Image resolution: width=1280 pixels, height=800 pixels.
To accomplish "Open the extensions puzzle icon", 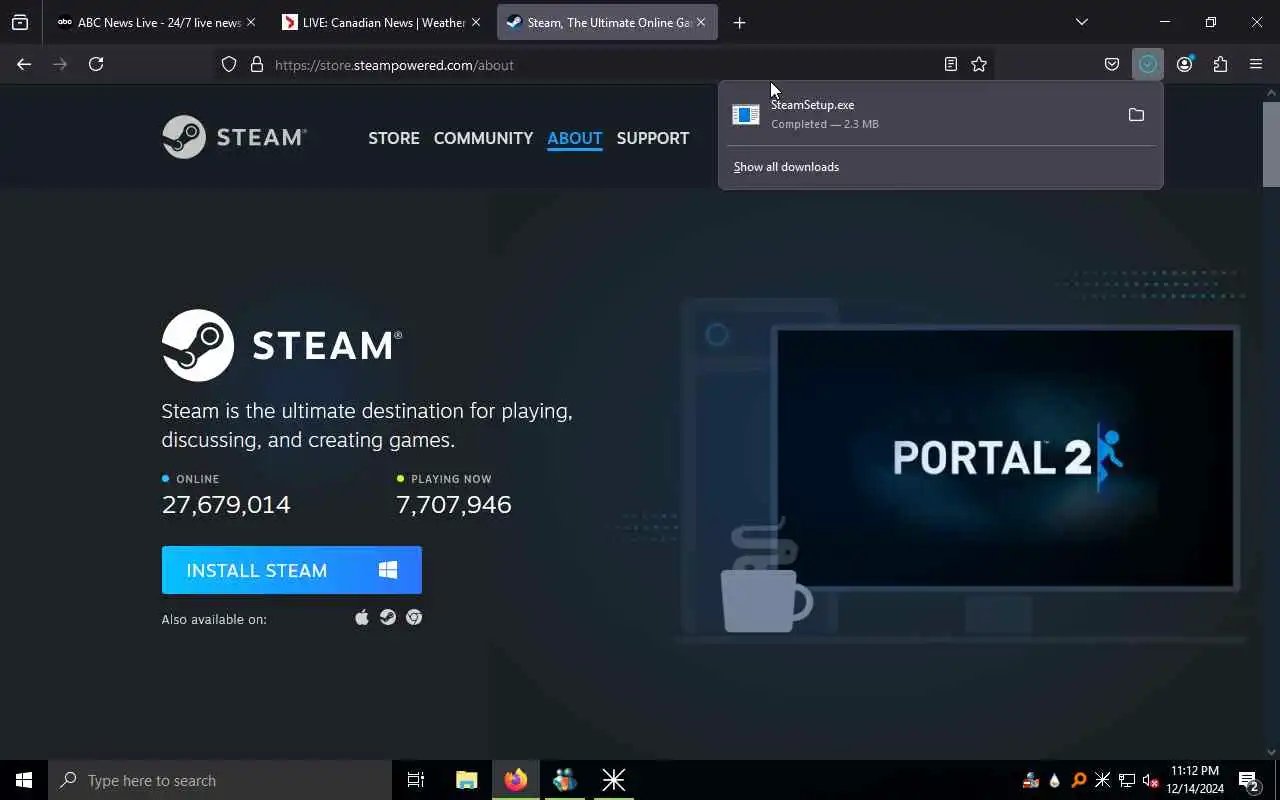I will point(1220,64).
